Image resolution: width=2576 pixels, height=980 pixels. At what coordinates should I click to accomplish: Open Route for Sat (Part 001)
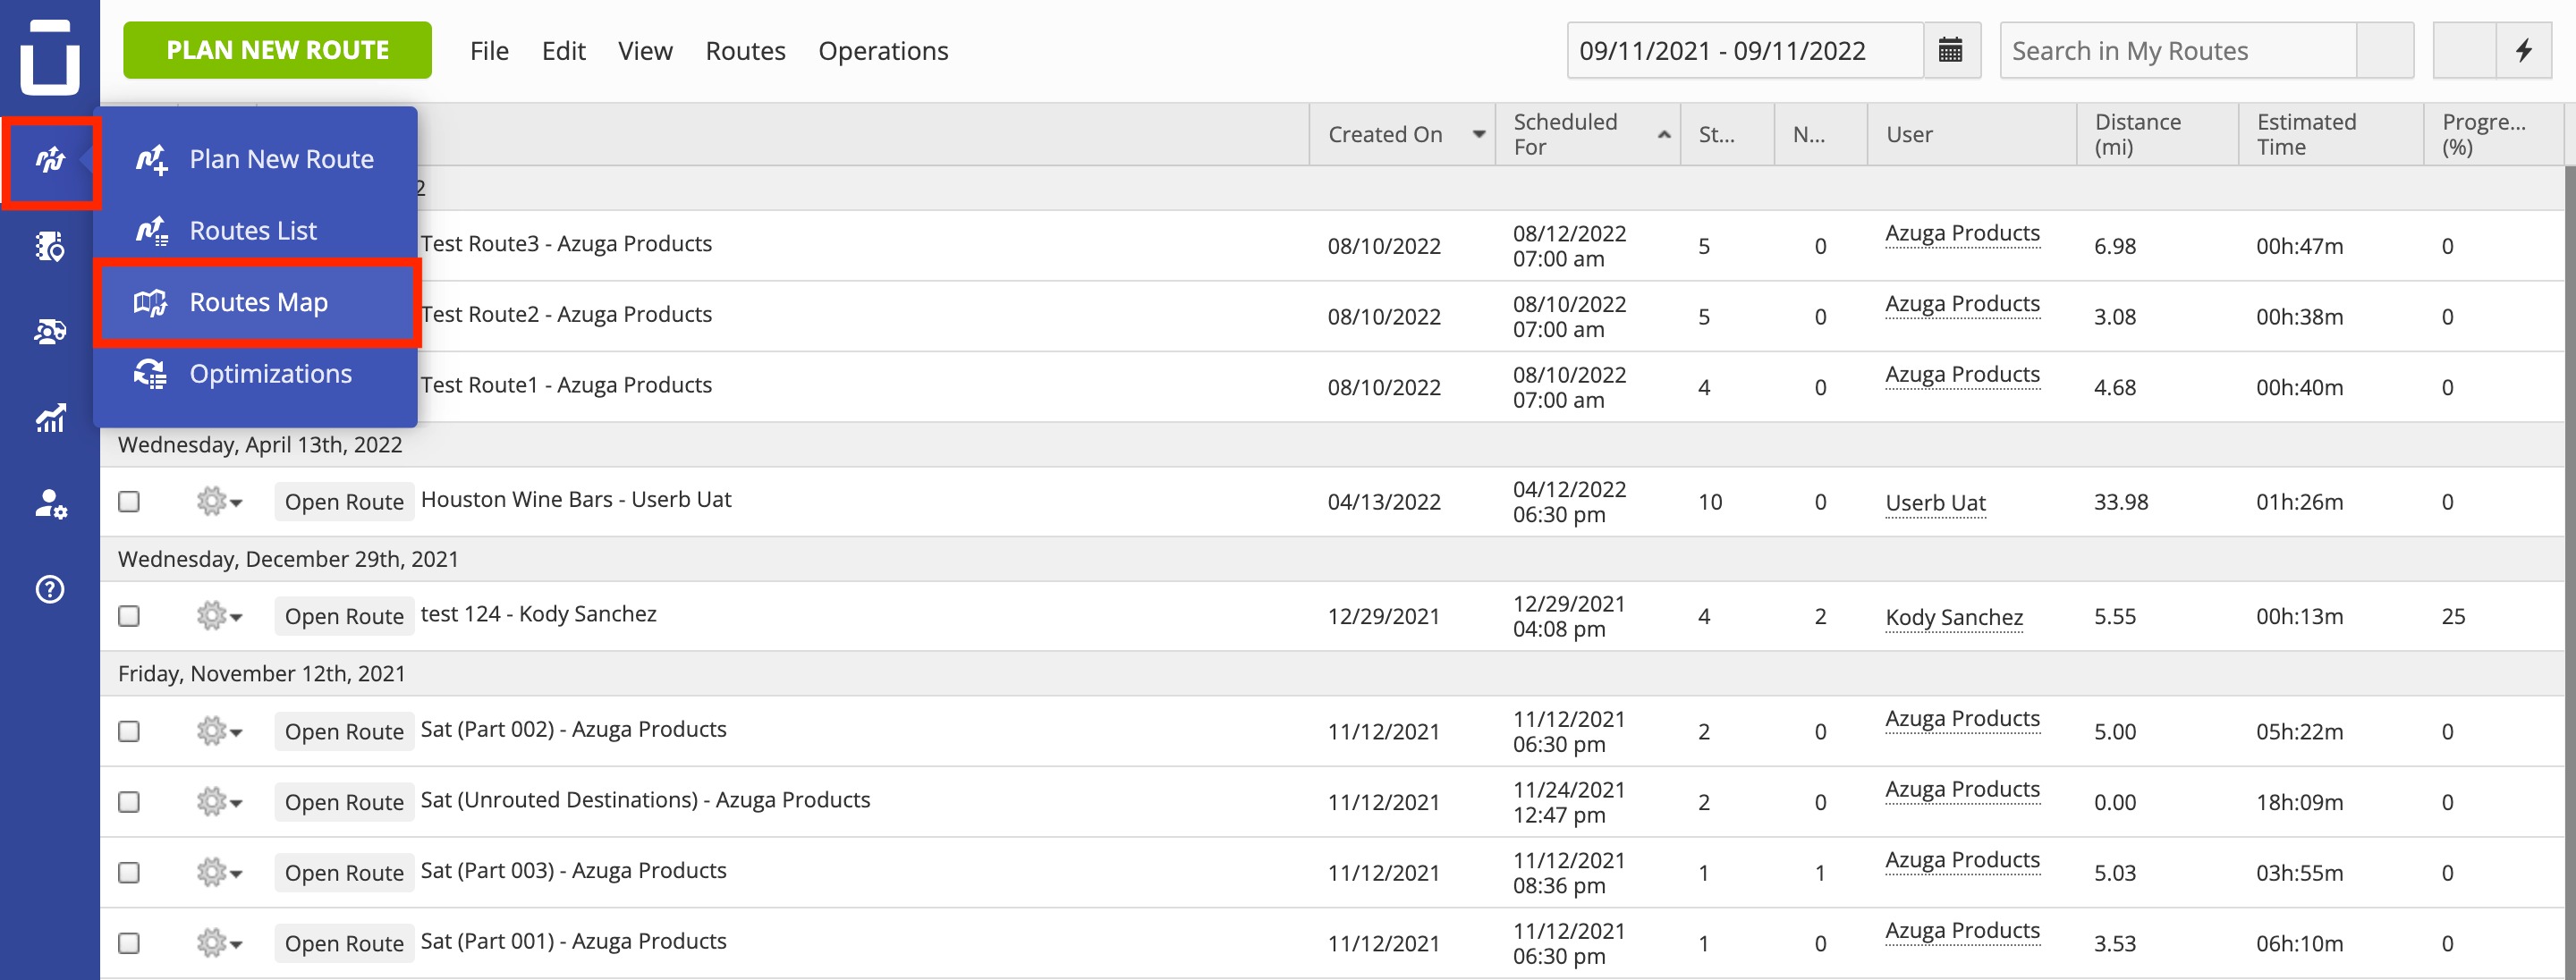(x=344, y=943)
